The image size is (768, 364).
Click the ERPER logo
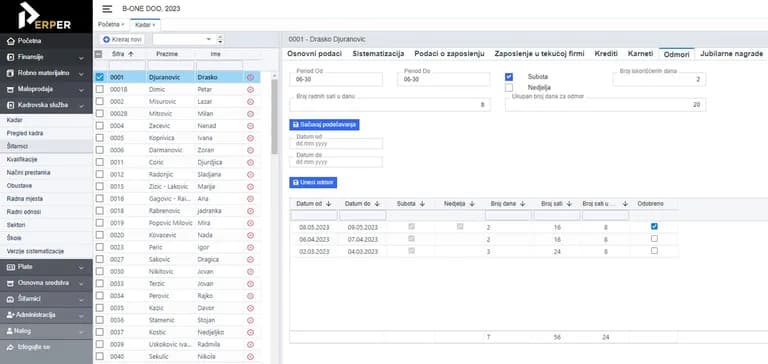click(45, 17)
